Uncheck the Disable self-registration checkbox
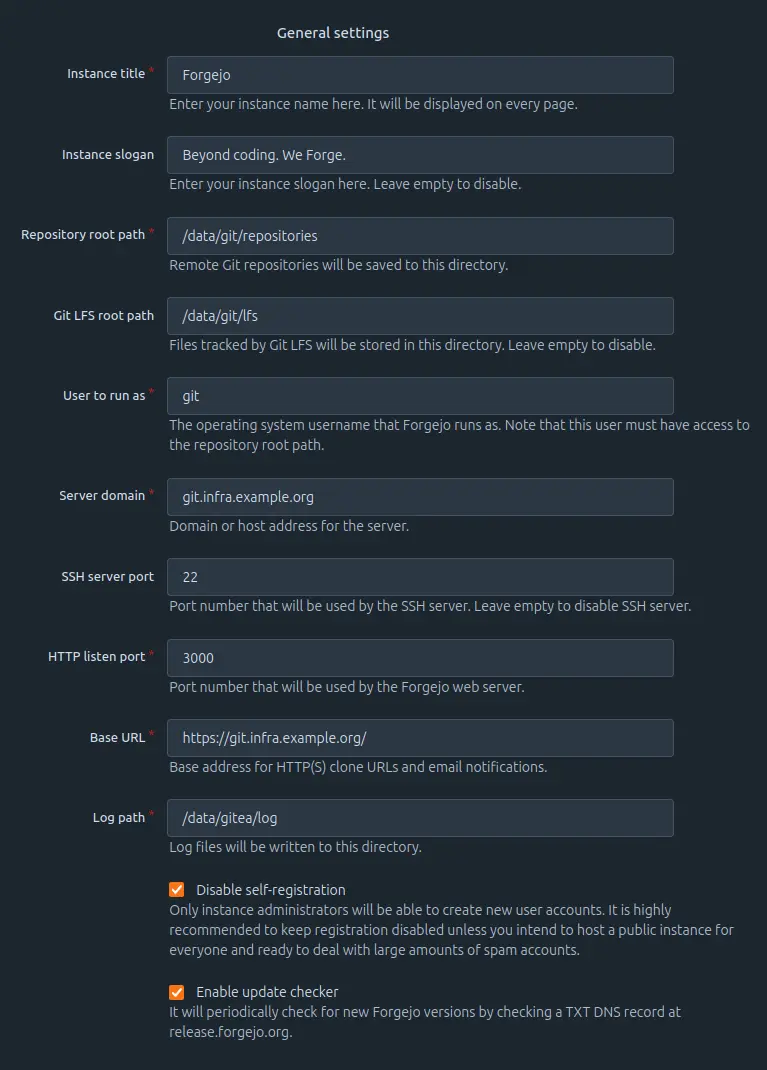767x1070 pixels. (x=177, y=890)
